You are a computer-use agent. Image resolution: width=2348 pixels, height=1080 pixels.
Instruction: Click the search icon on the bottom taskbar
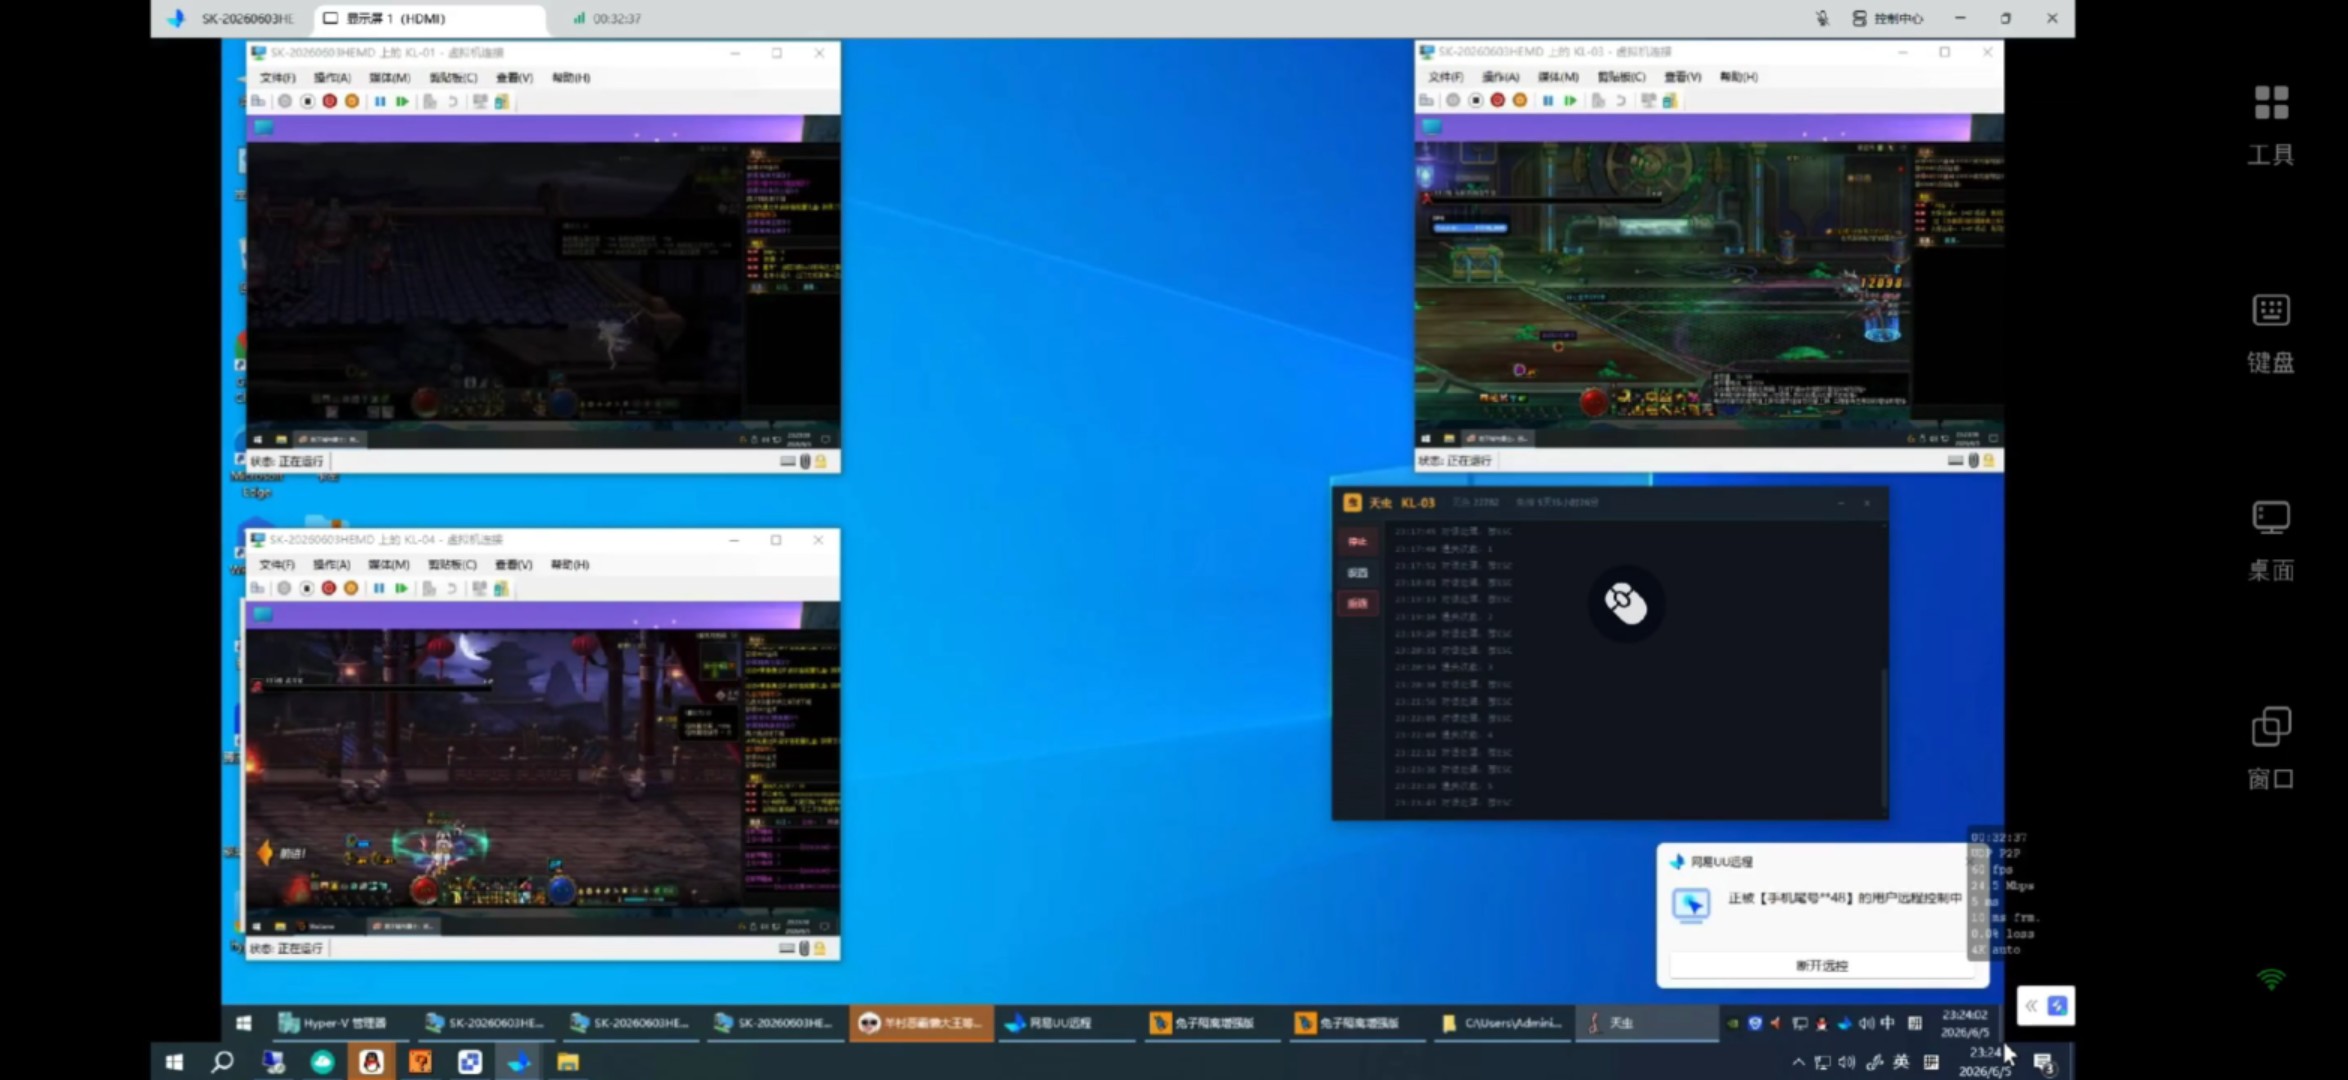point(222,1061)
